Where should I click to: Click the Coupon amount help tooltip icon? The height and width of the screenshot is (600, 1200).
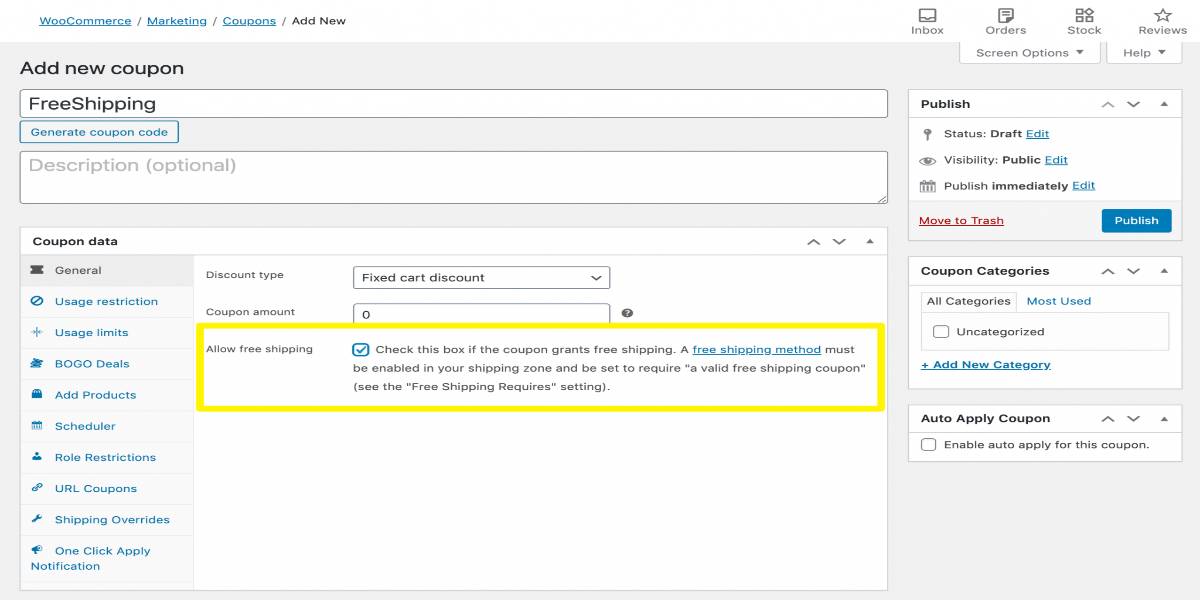click(x=627, y=313)
